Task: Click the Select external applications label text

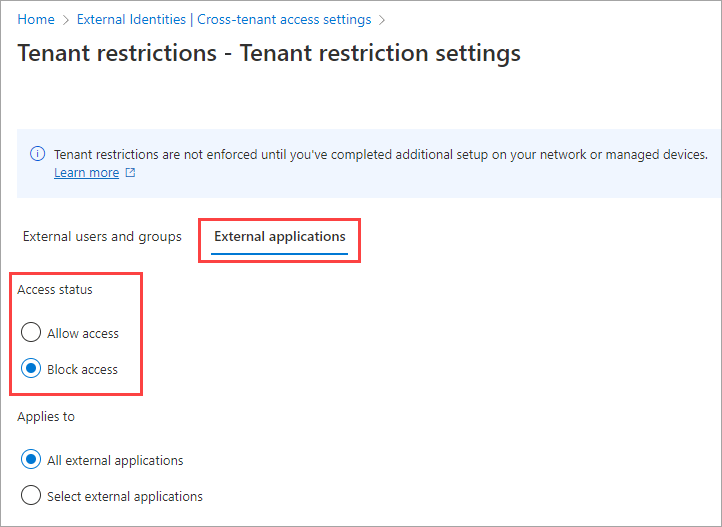Action: [x=125, y=496]
